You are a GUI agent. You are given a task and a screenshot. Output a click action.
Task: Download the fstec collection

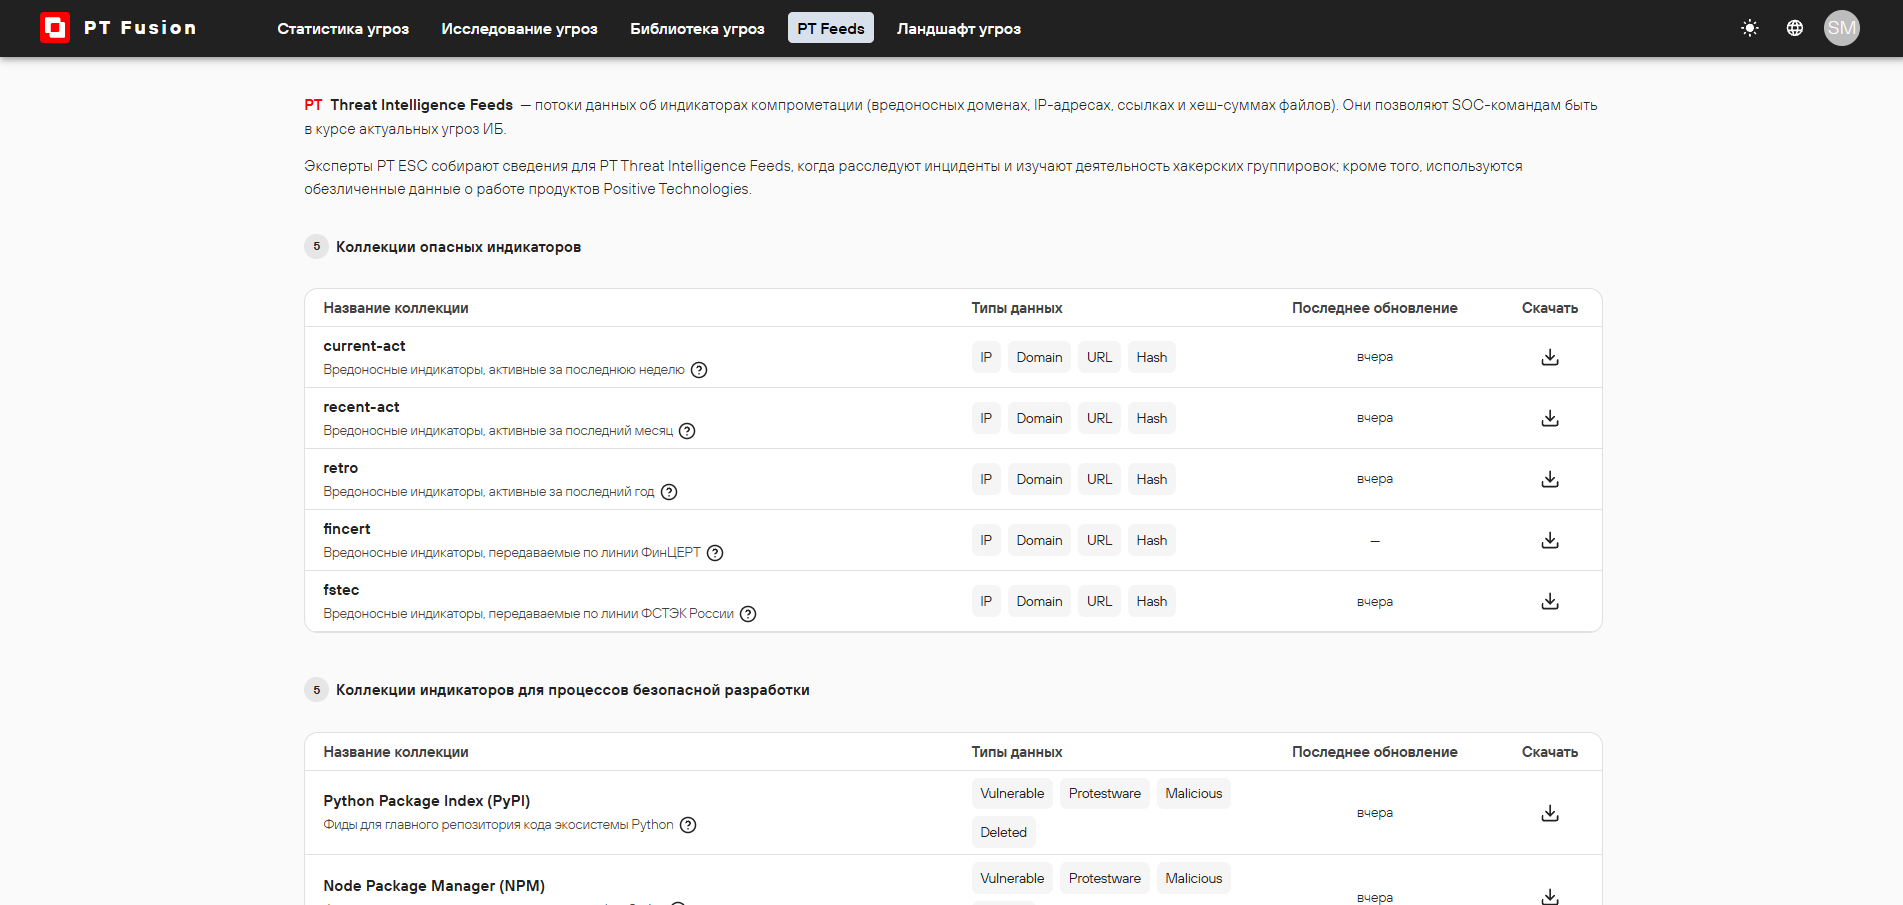pos(1550,601)
